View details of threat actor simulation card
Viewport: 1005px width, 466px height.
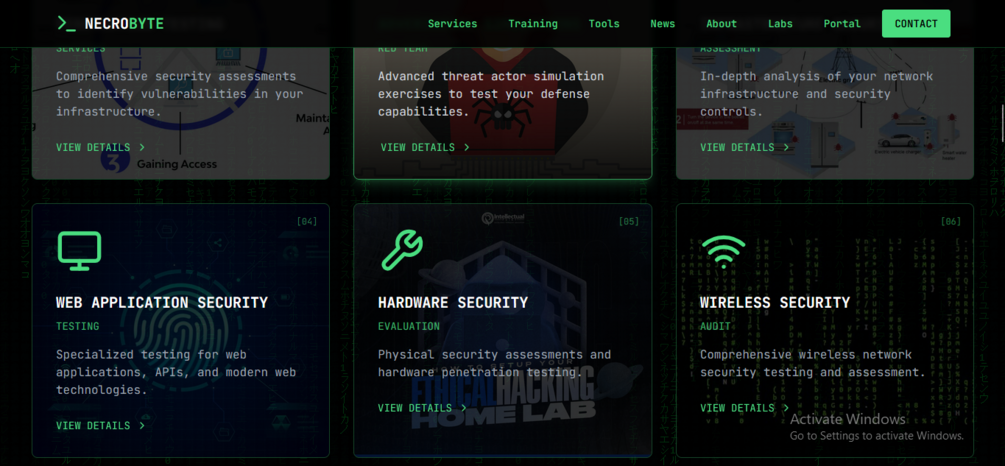pyautogui.click(x=425, y=147)
